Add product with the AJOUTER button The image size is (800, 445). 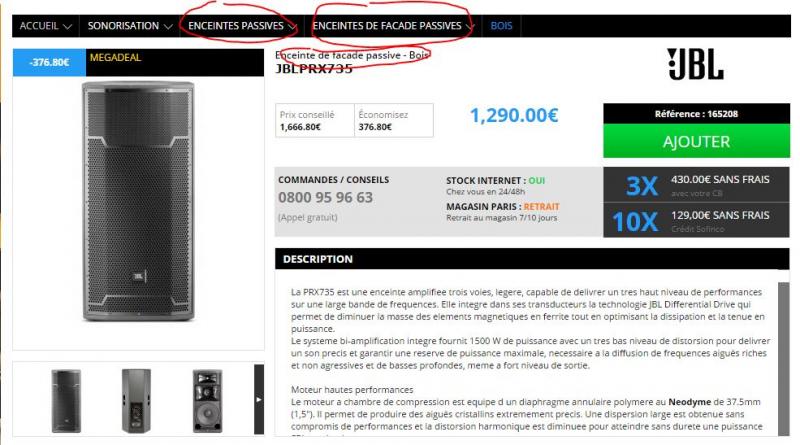coord(696,141)
